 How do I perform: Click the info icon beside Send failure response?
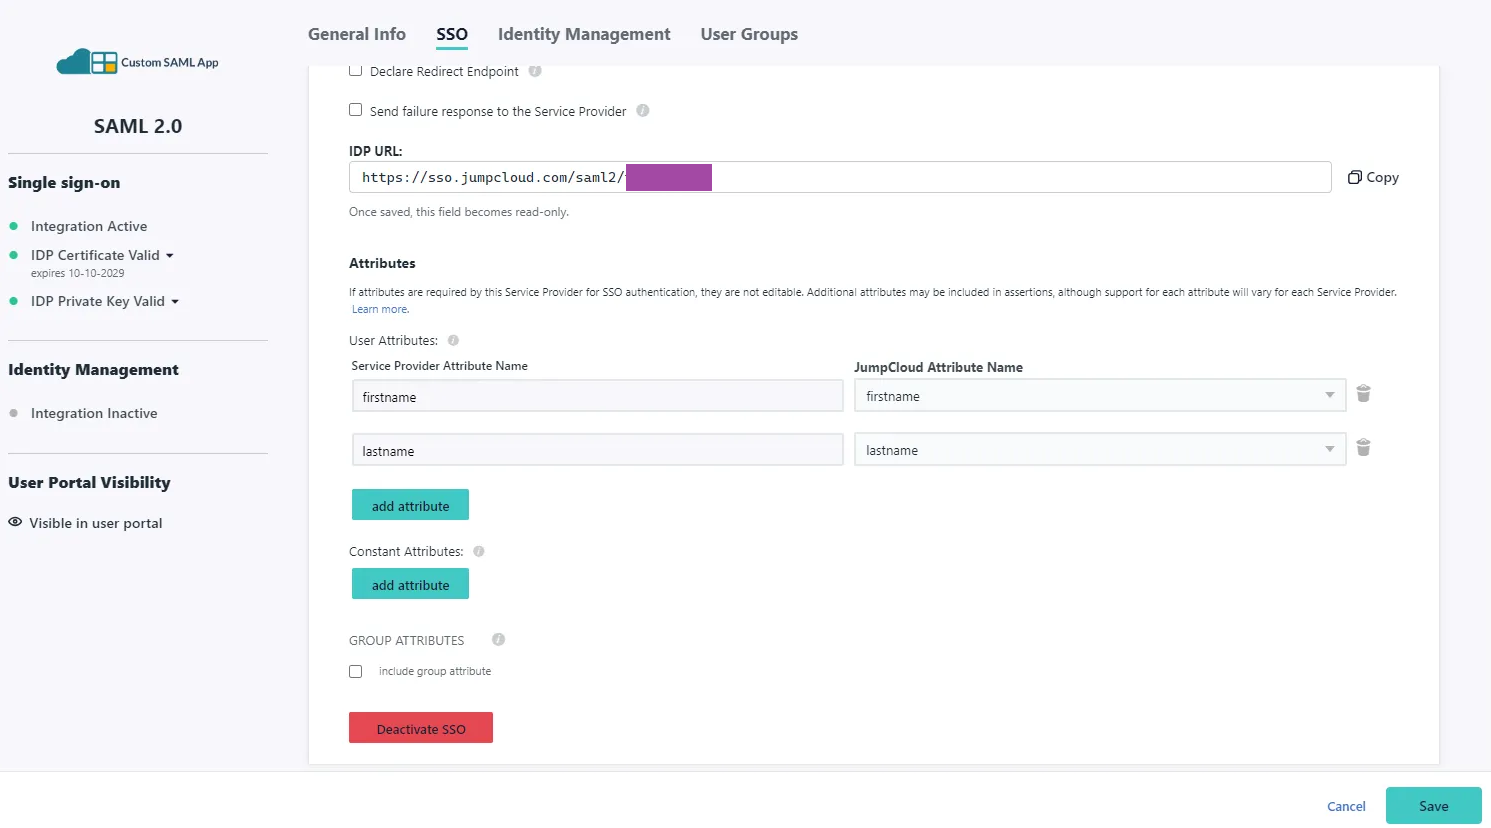point(643,111)
